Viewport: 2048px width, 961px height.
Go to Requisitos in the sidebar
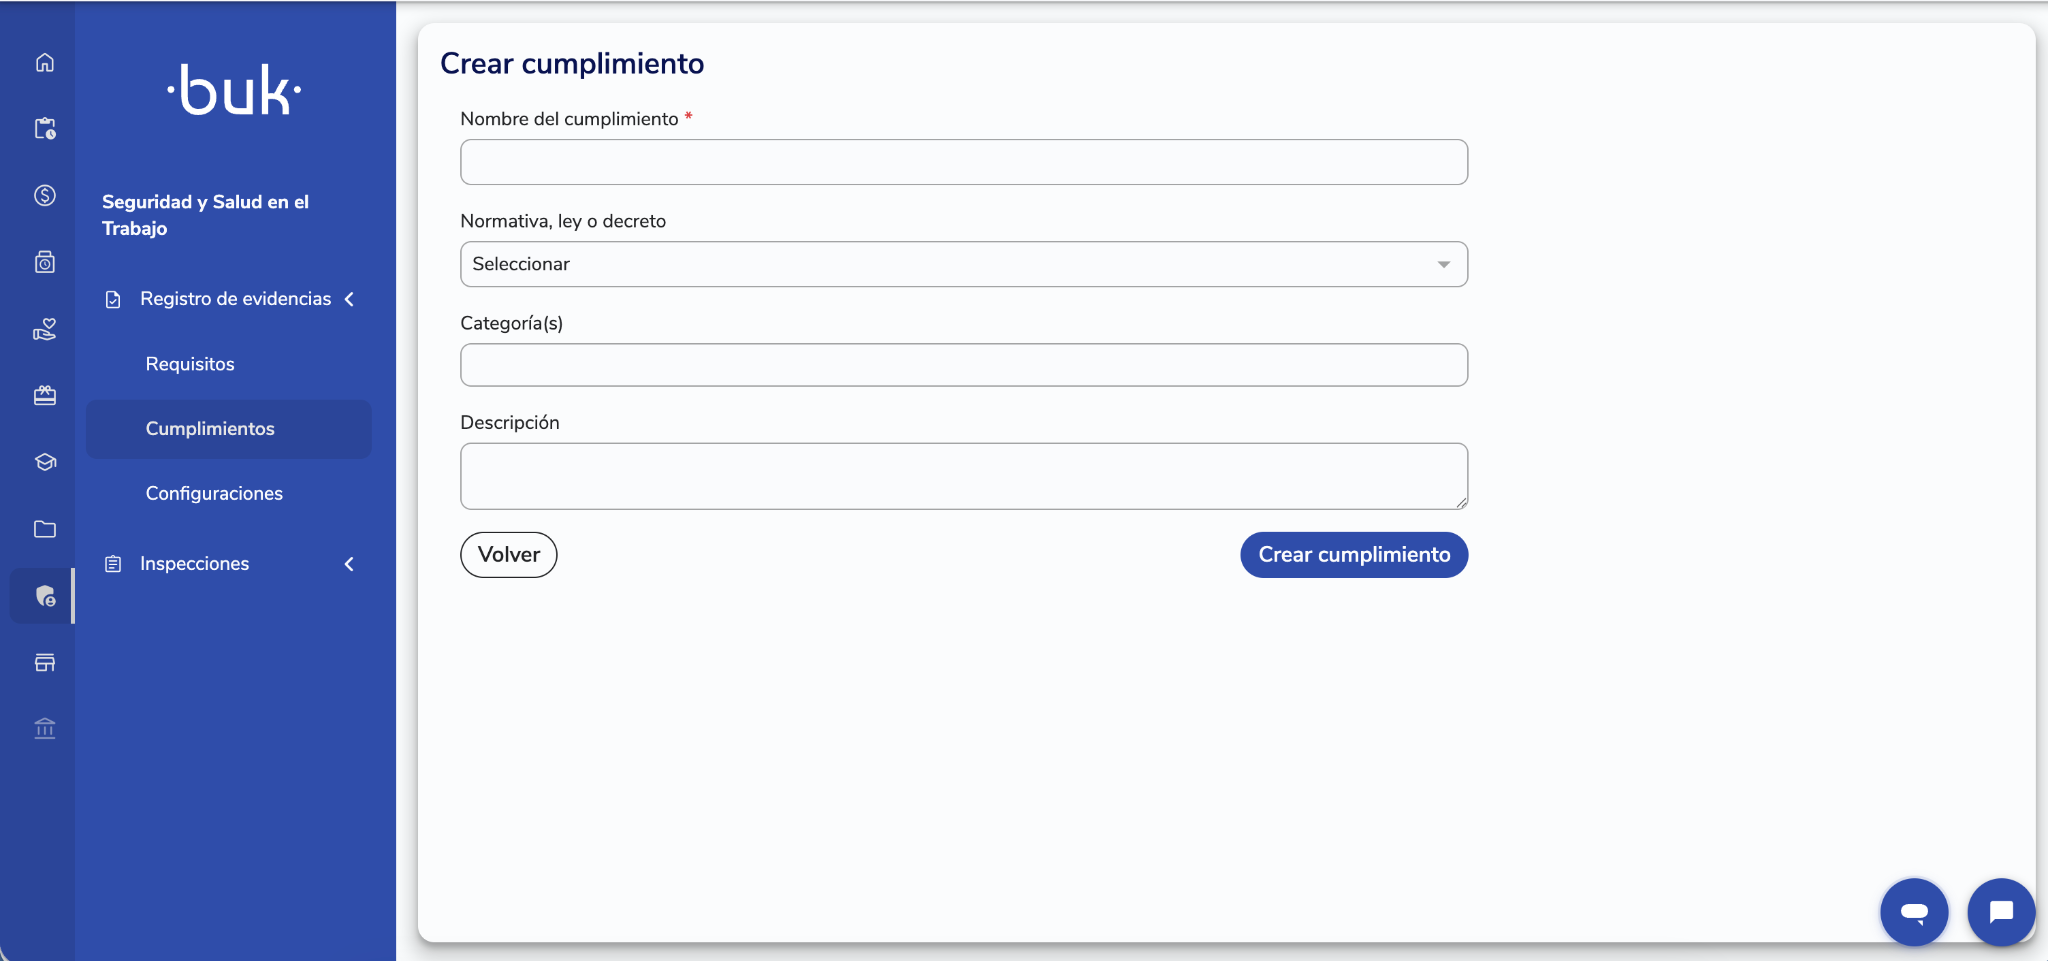tap(190, 364)
